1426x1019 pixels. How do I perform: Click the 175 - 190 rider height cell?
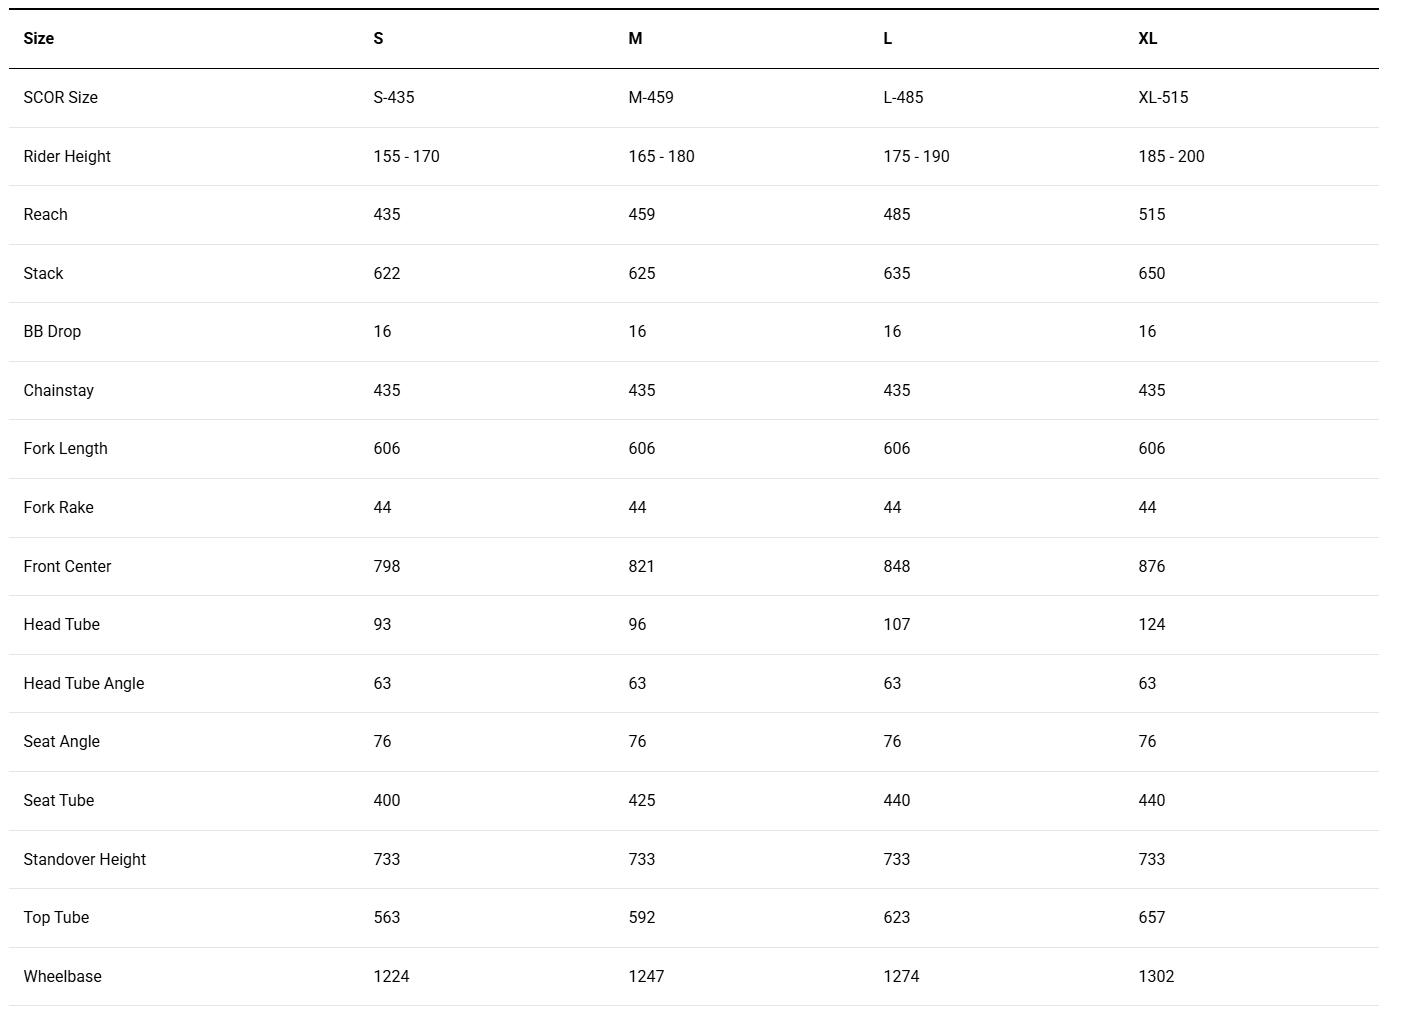click(916, 157)
